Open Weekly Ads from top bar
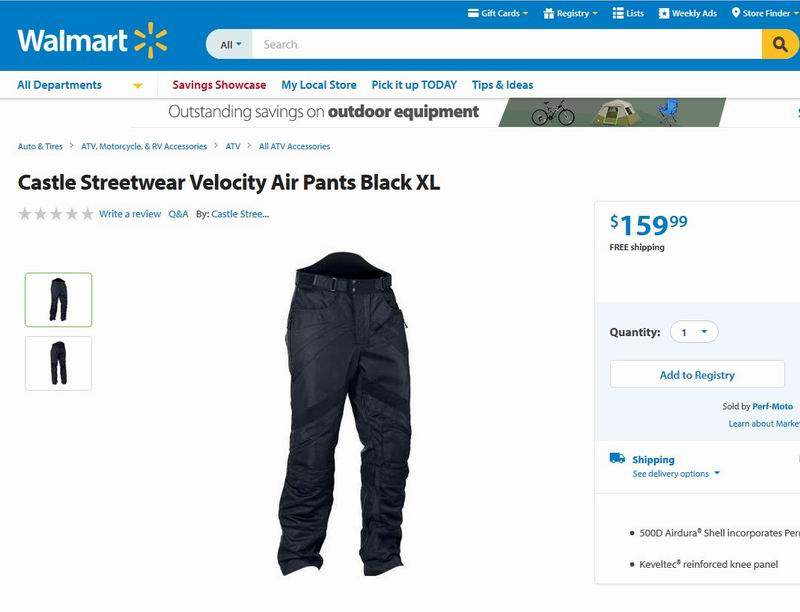The height and width of the screenshot is (612, 800). click(687, 13)
